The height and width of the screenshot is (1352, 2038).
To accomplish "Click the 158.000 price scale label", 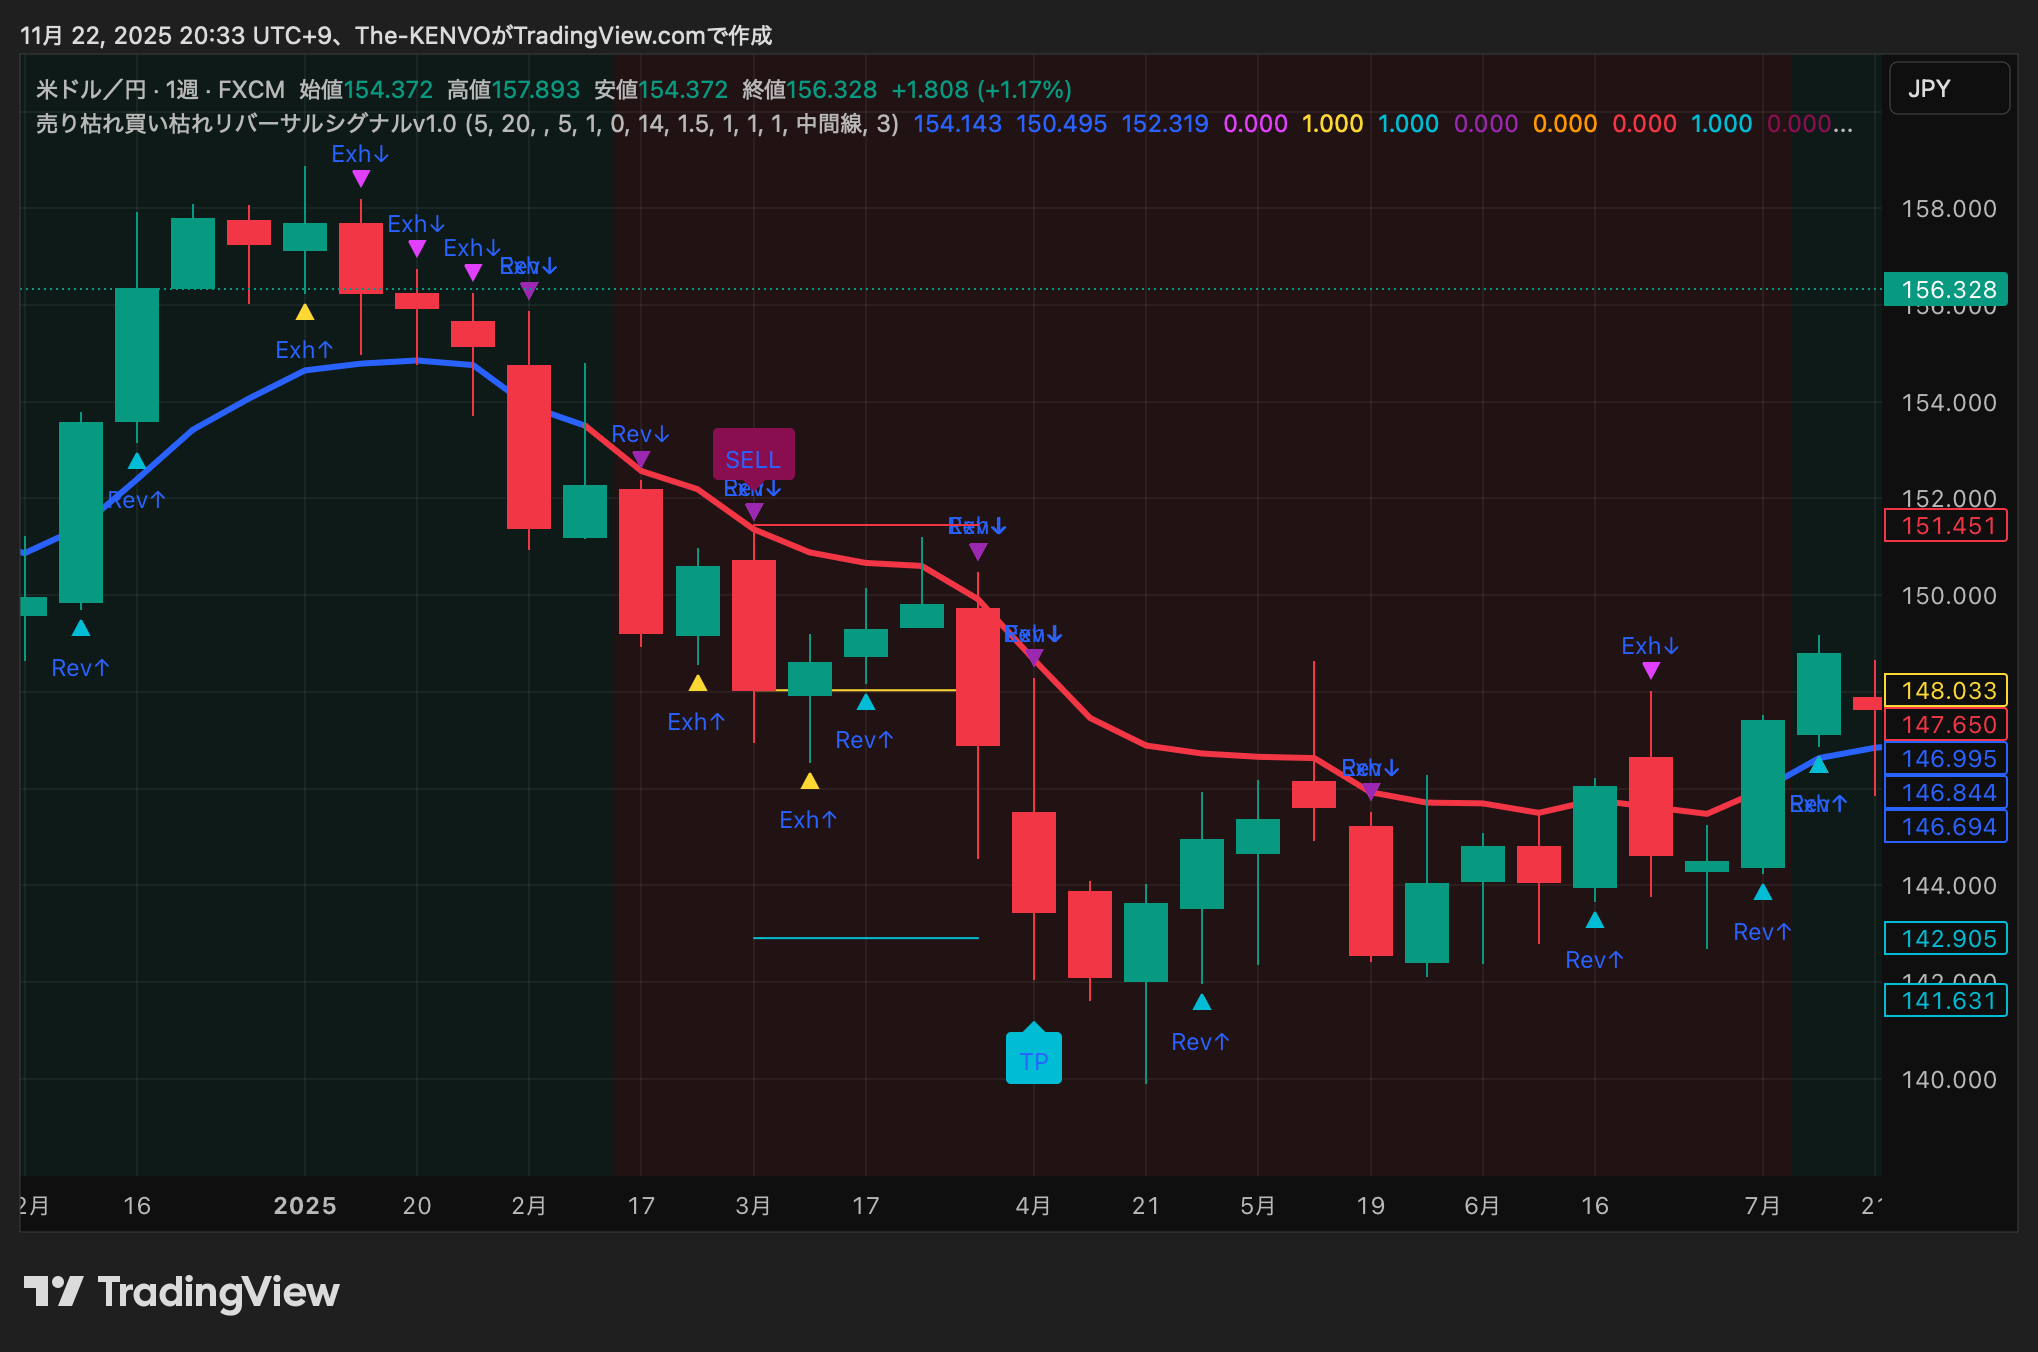I will point(1948,208).
